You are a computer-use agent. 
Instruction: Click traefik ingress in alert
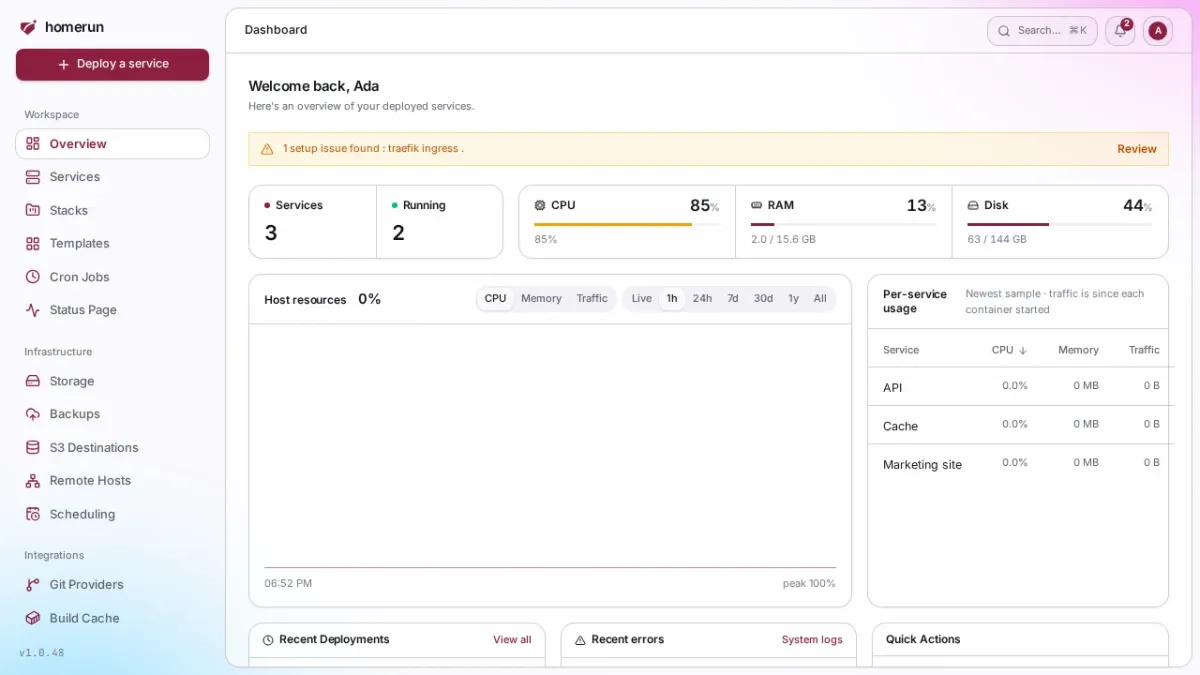tap(423, 149)
